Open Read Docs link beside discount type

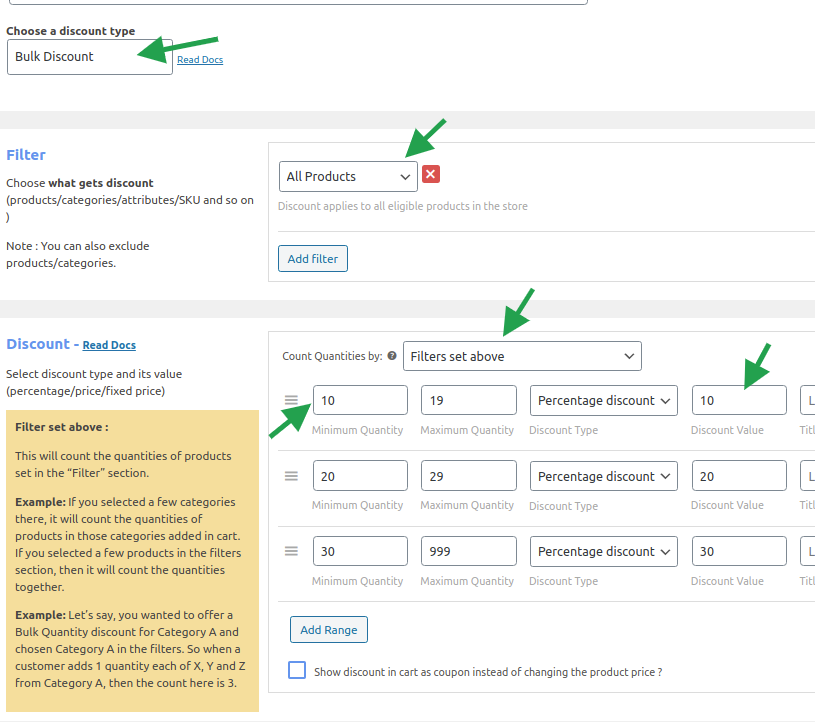tap(200, 60)
